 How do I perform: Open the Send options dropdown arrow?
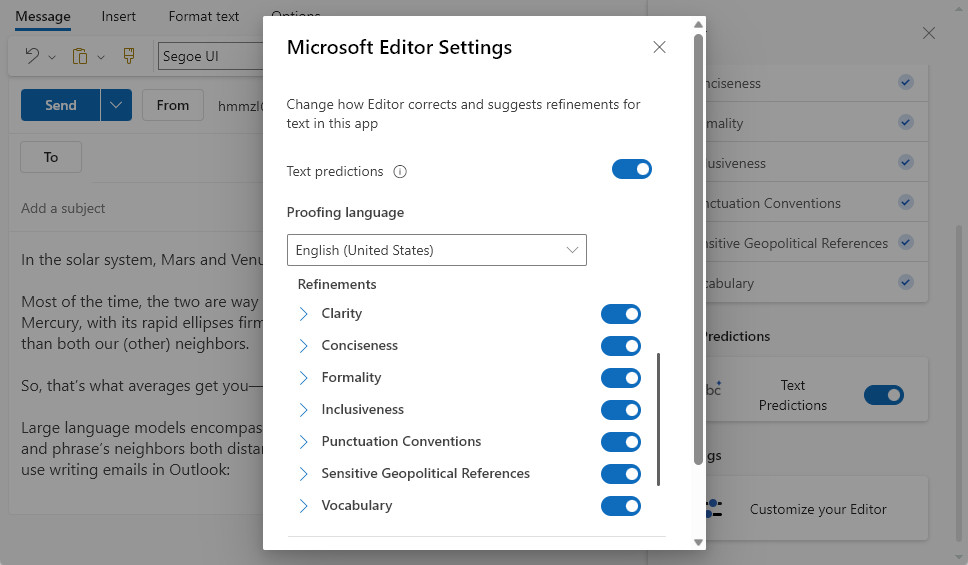(x=116, y=105)
